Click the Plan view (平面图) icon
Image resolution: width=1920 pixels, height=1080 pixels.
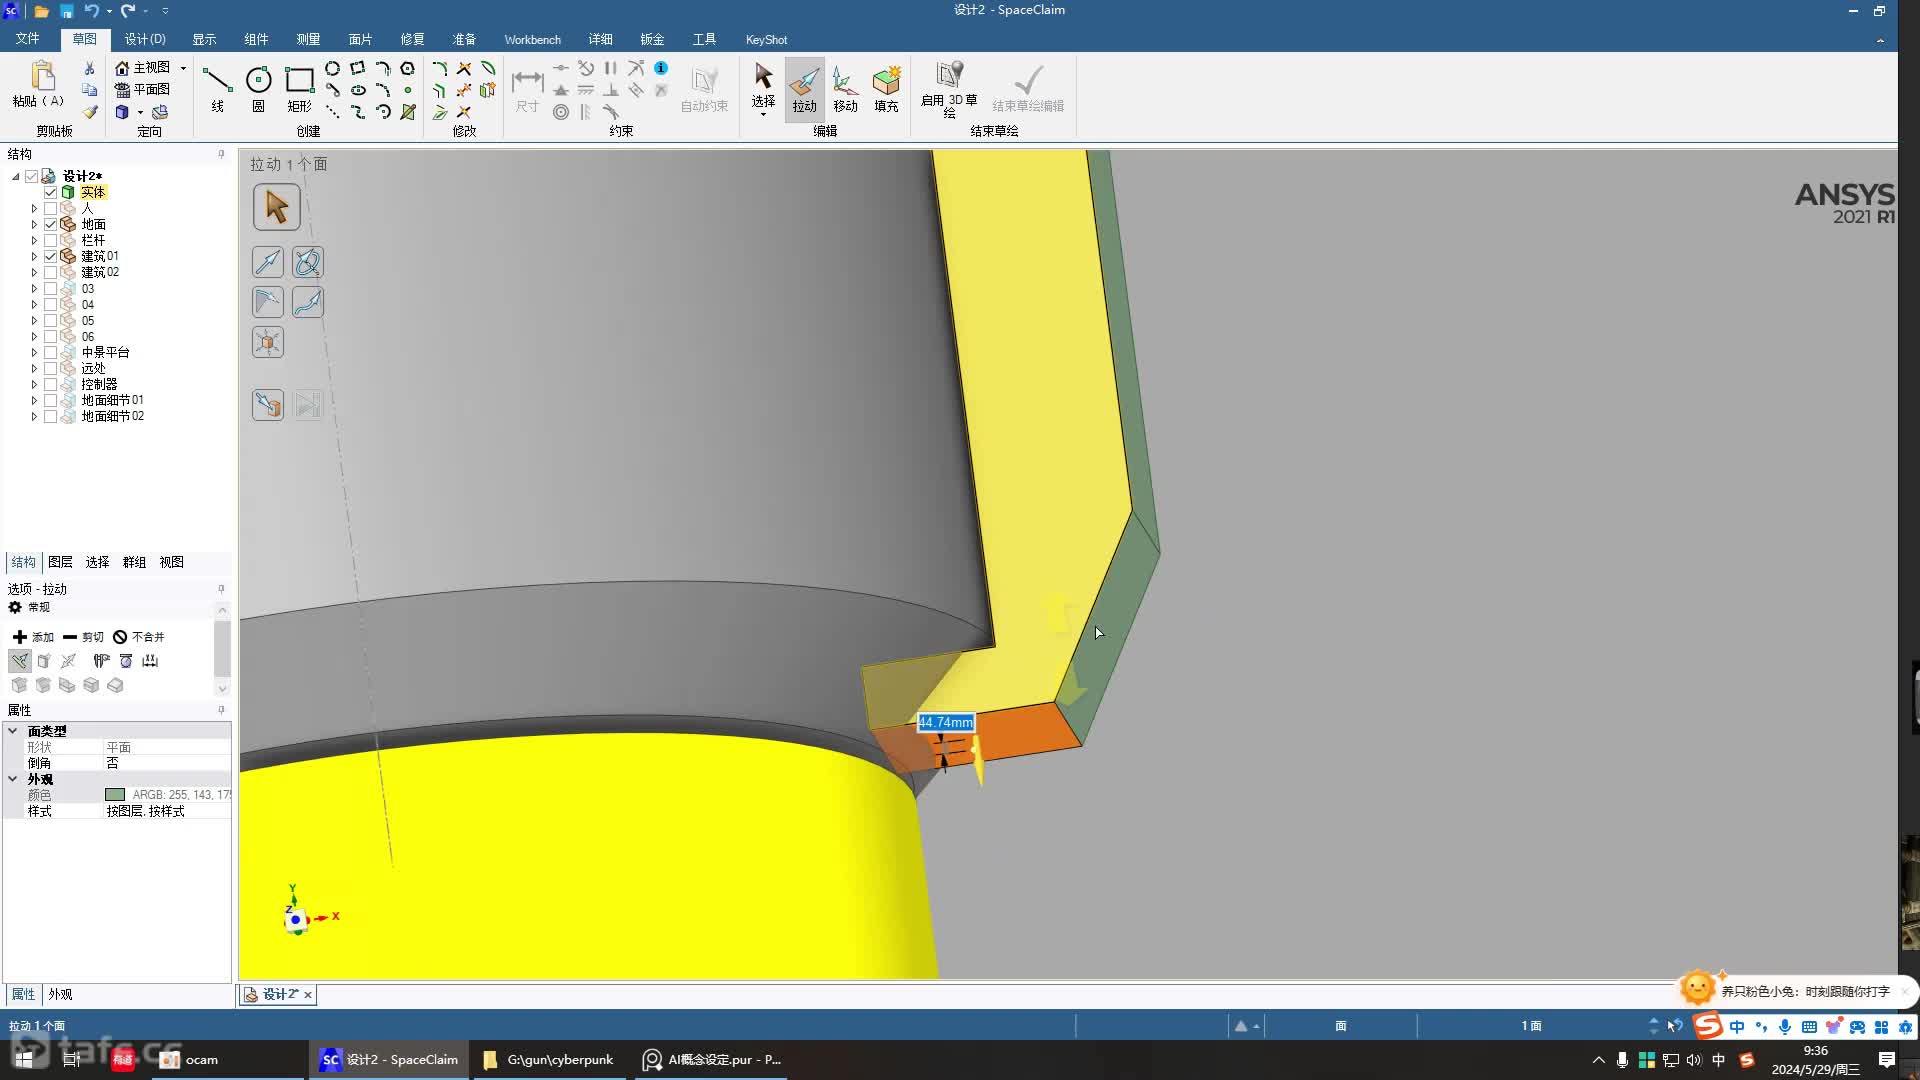pos(122,89)
